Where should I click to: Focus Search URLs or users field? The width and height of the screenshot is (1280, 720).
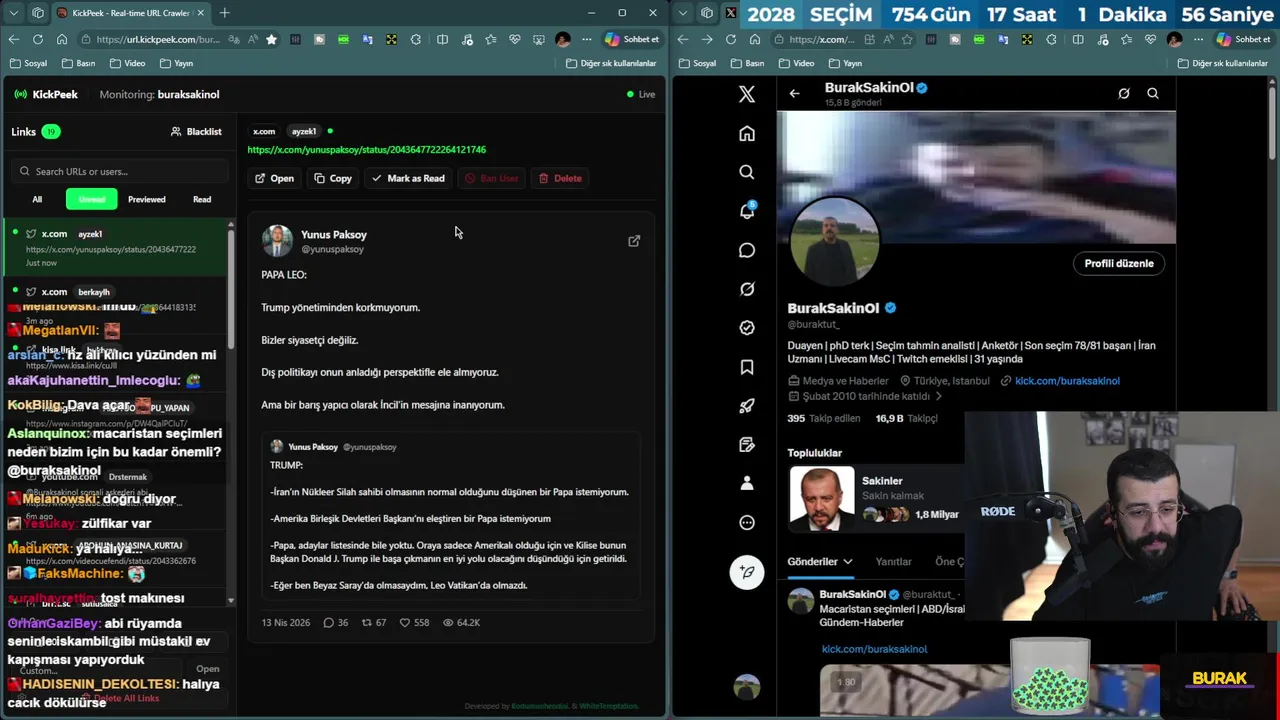point(122,171)
